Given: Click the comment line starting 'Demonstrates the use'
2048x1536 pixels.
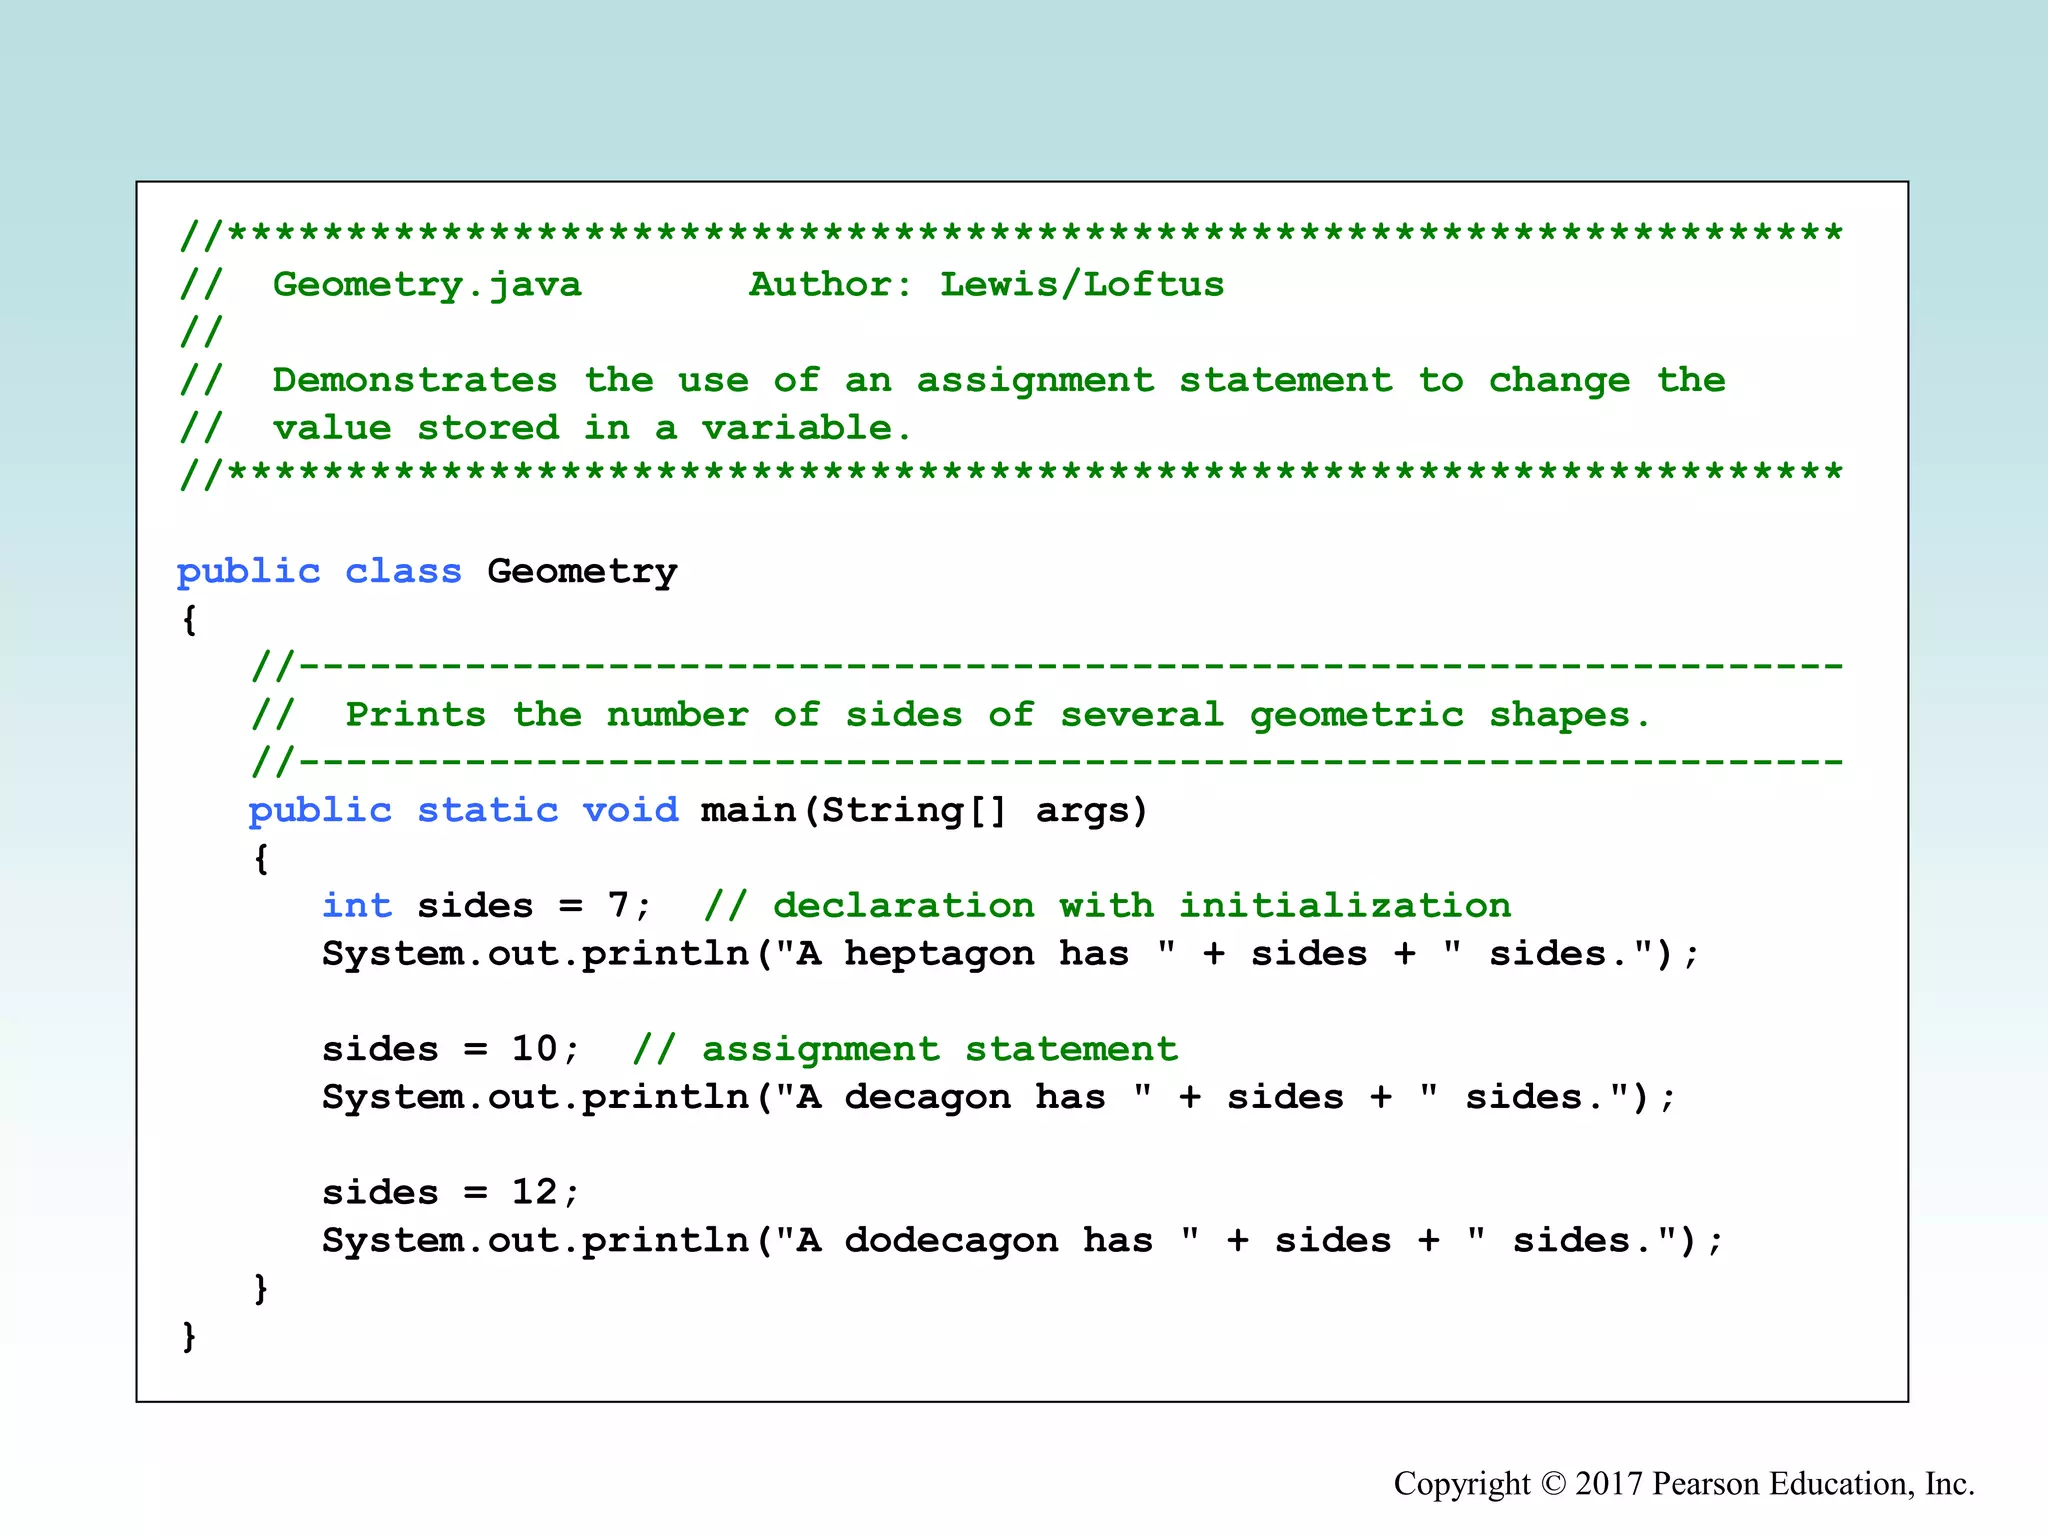Looking at the screenshot, I should 952,381.
